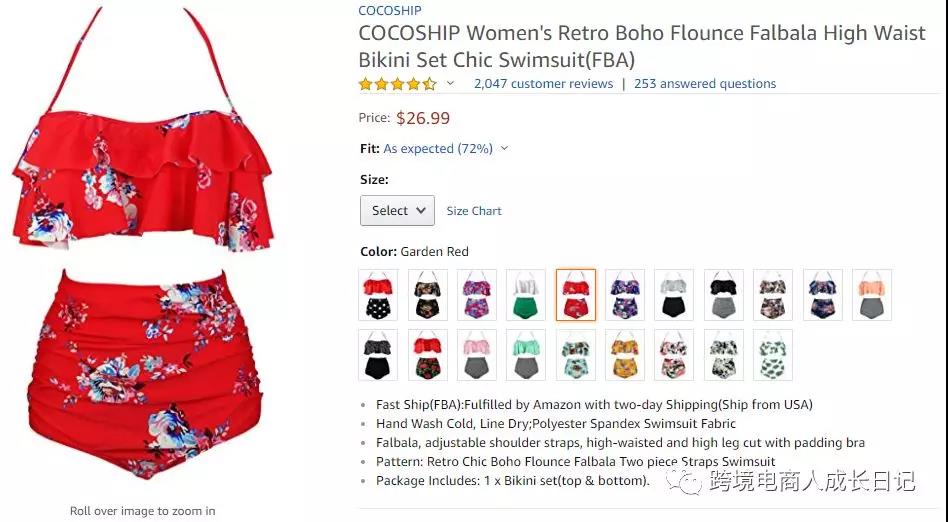948x522 pixels.
Task: View the 253 answered questions
Action: (704, 84)
